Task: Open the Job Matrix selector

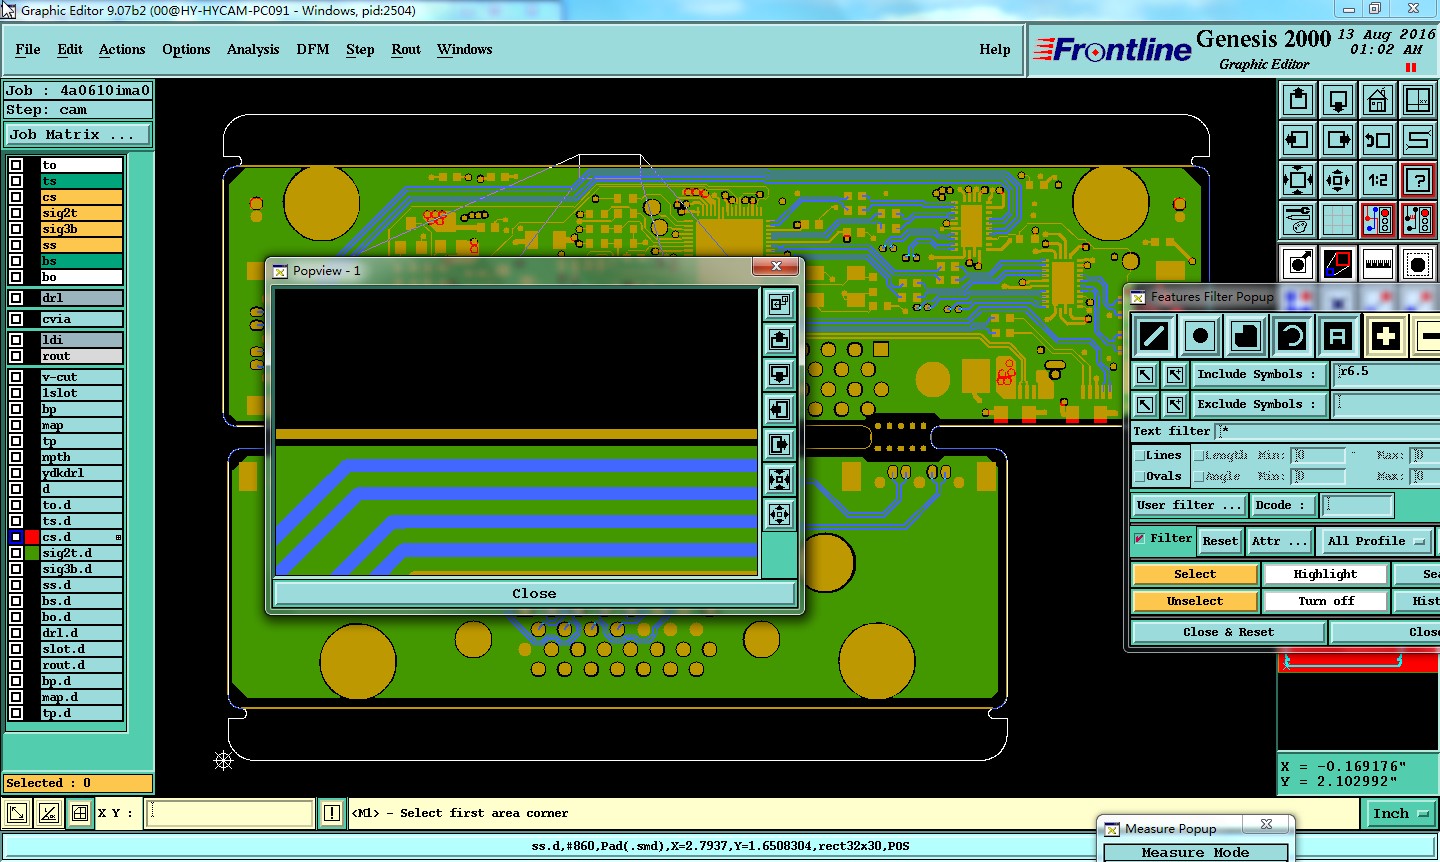Action: tap(78, 134)
